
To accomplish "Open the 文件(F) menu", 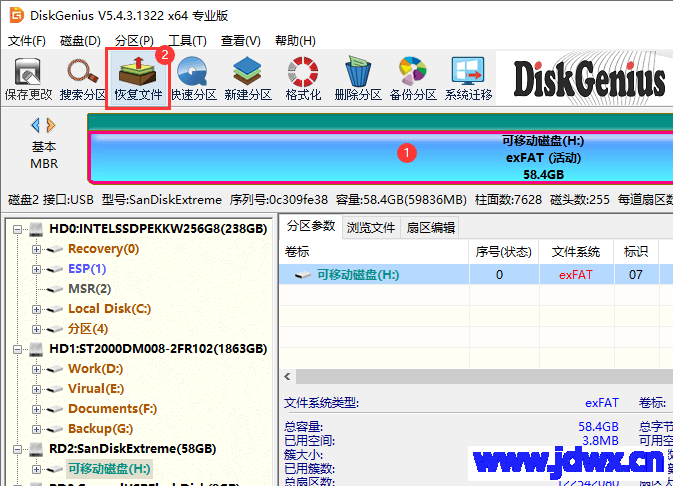I will coord(27,41).
